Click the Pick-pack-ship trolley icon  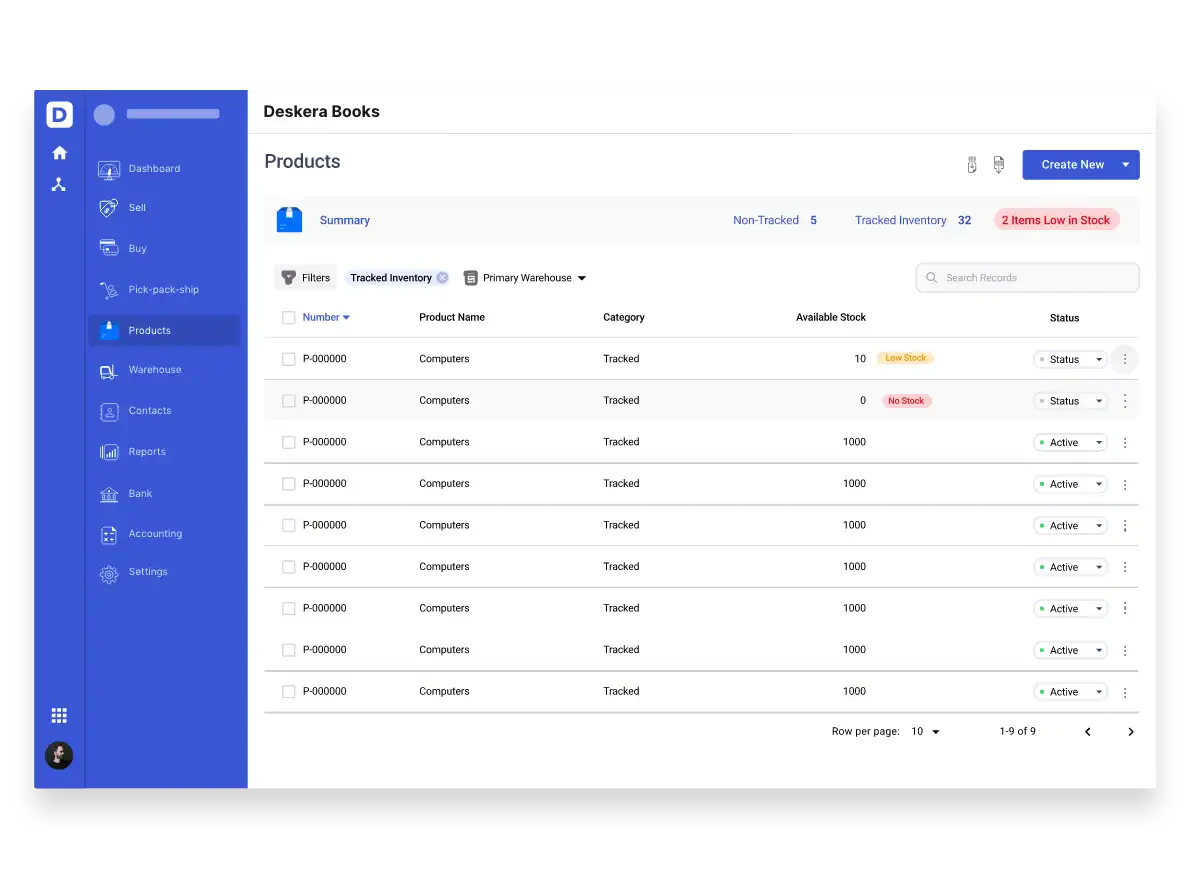109,290
